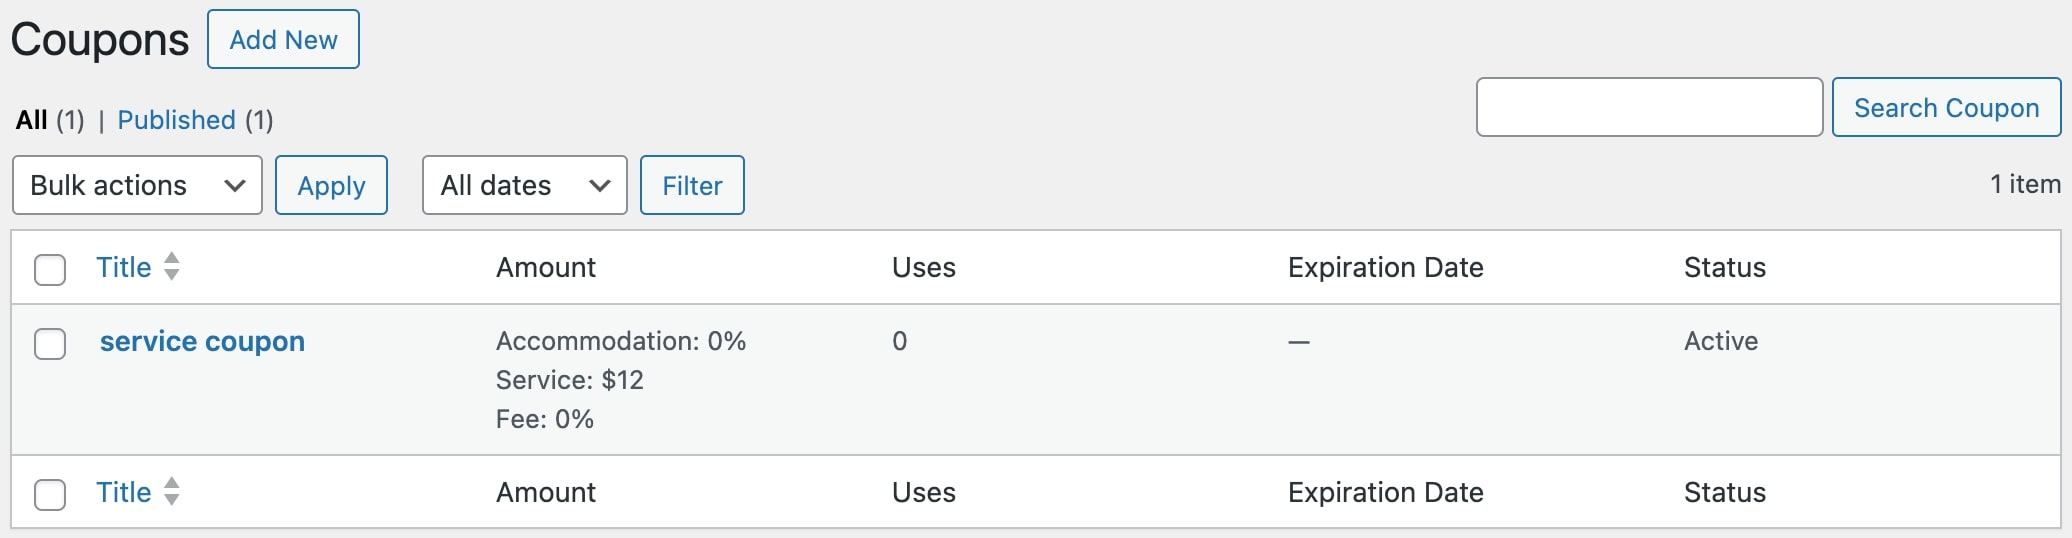
Task: Click the Filter button
Action: (x=692, y=185)
